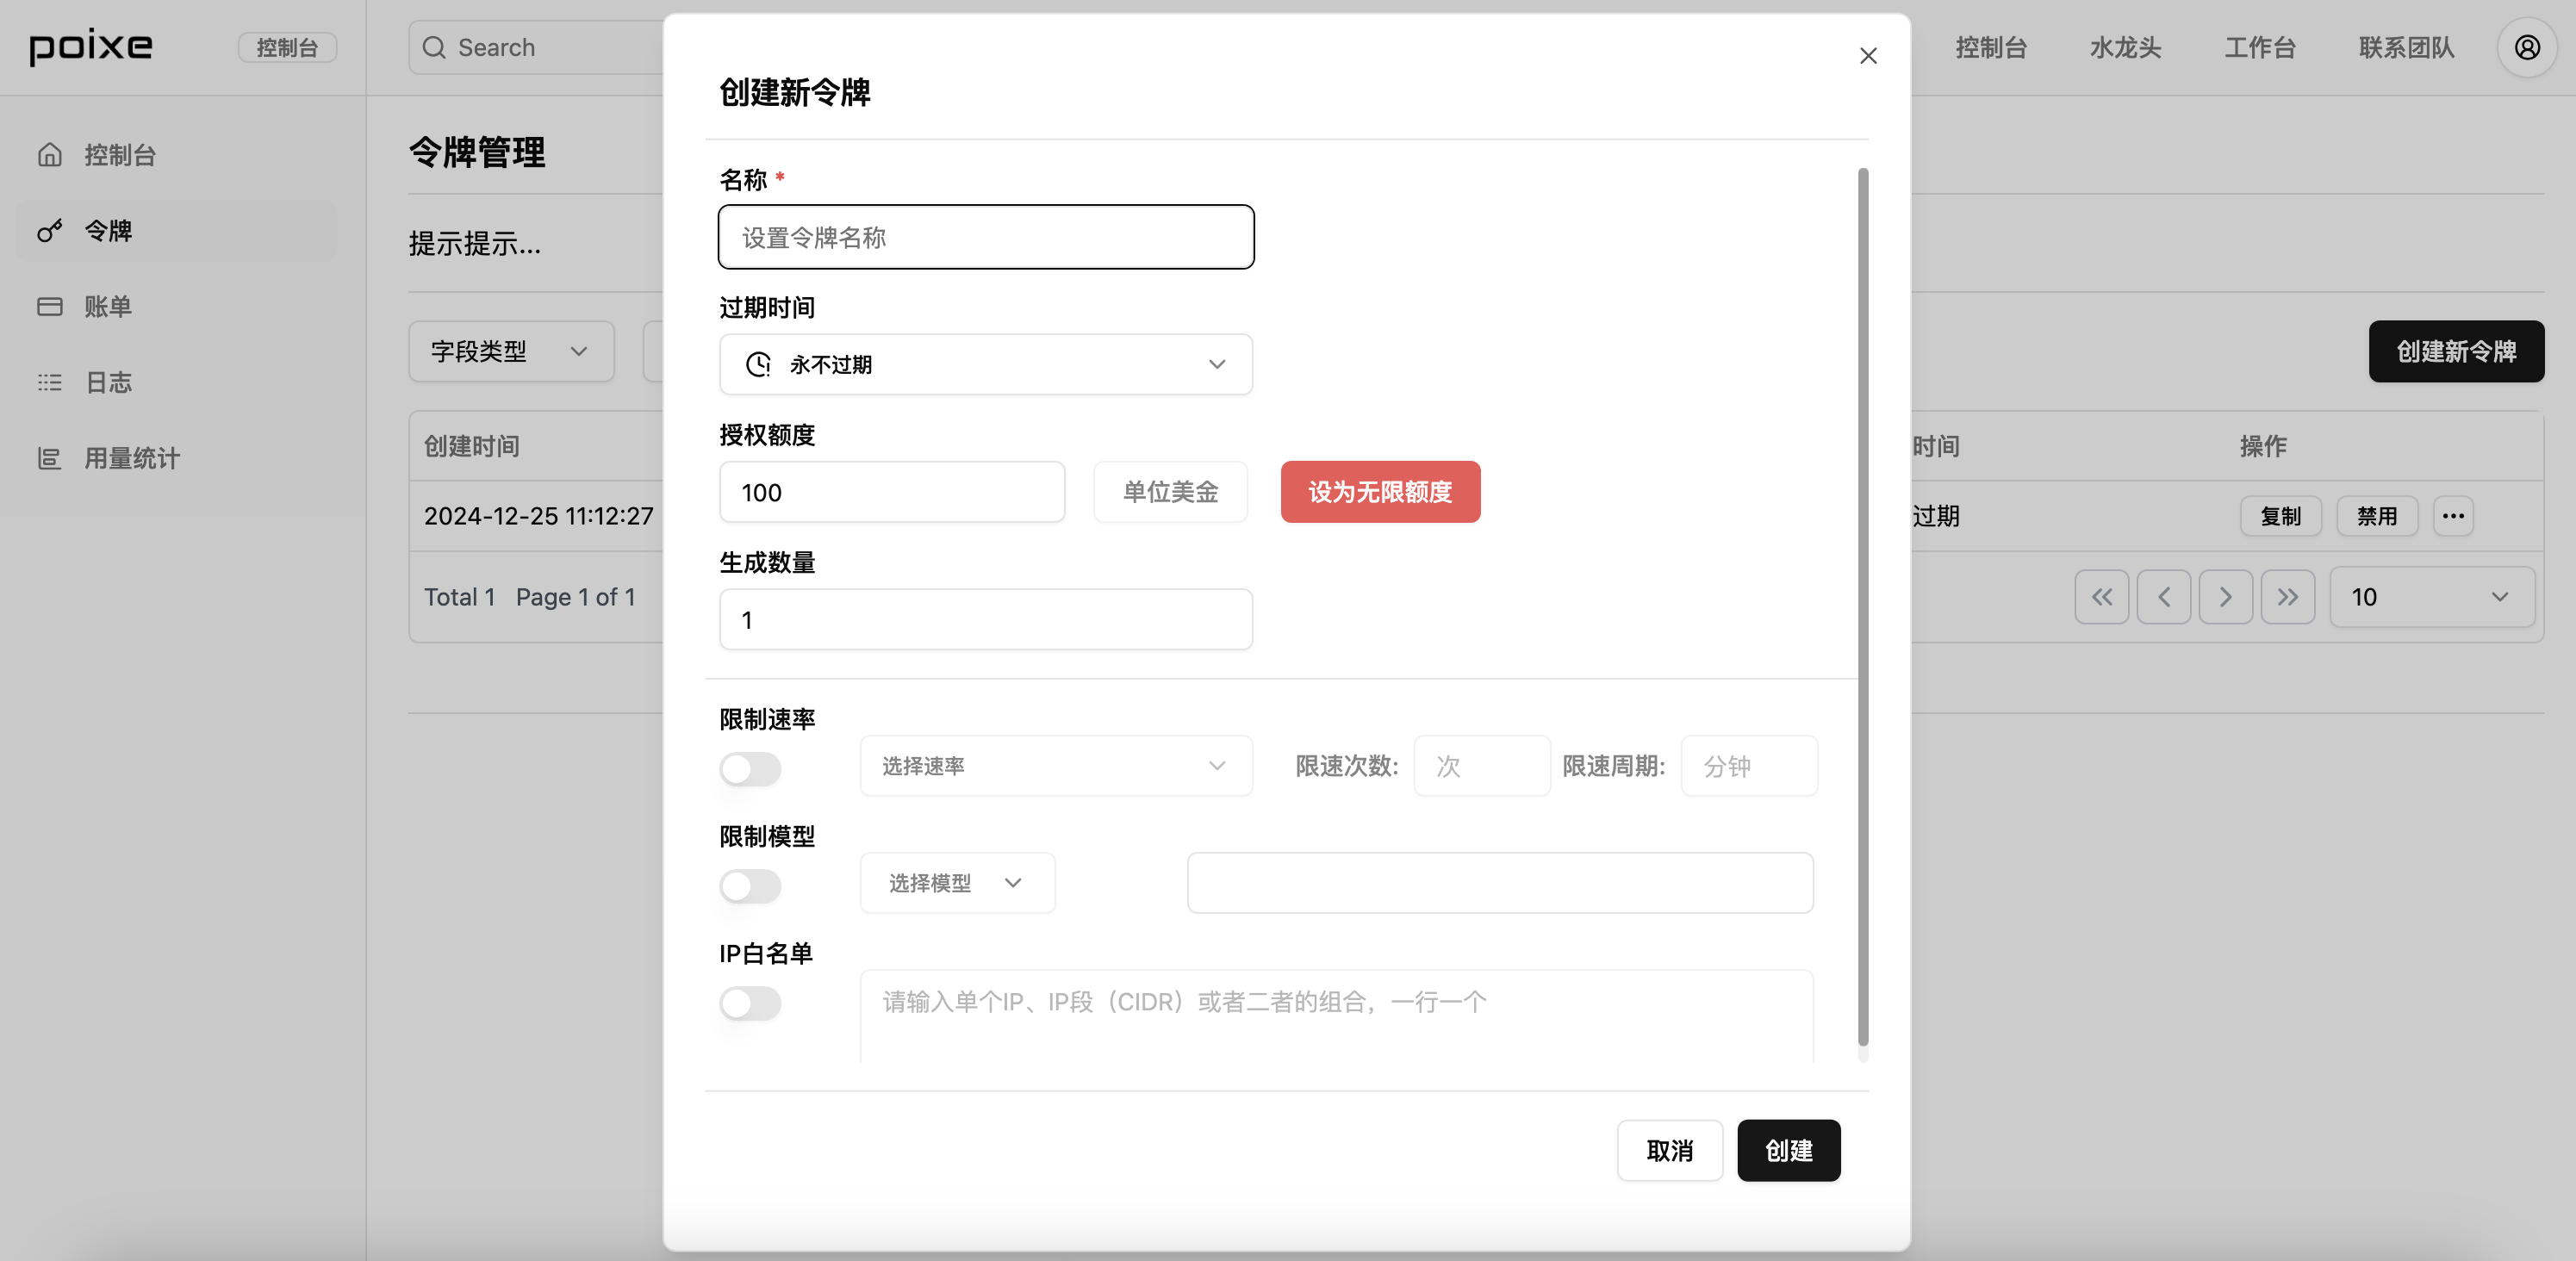
Task: Click the magnifier icon in the Search box
Action: [434, 48]
